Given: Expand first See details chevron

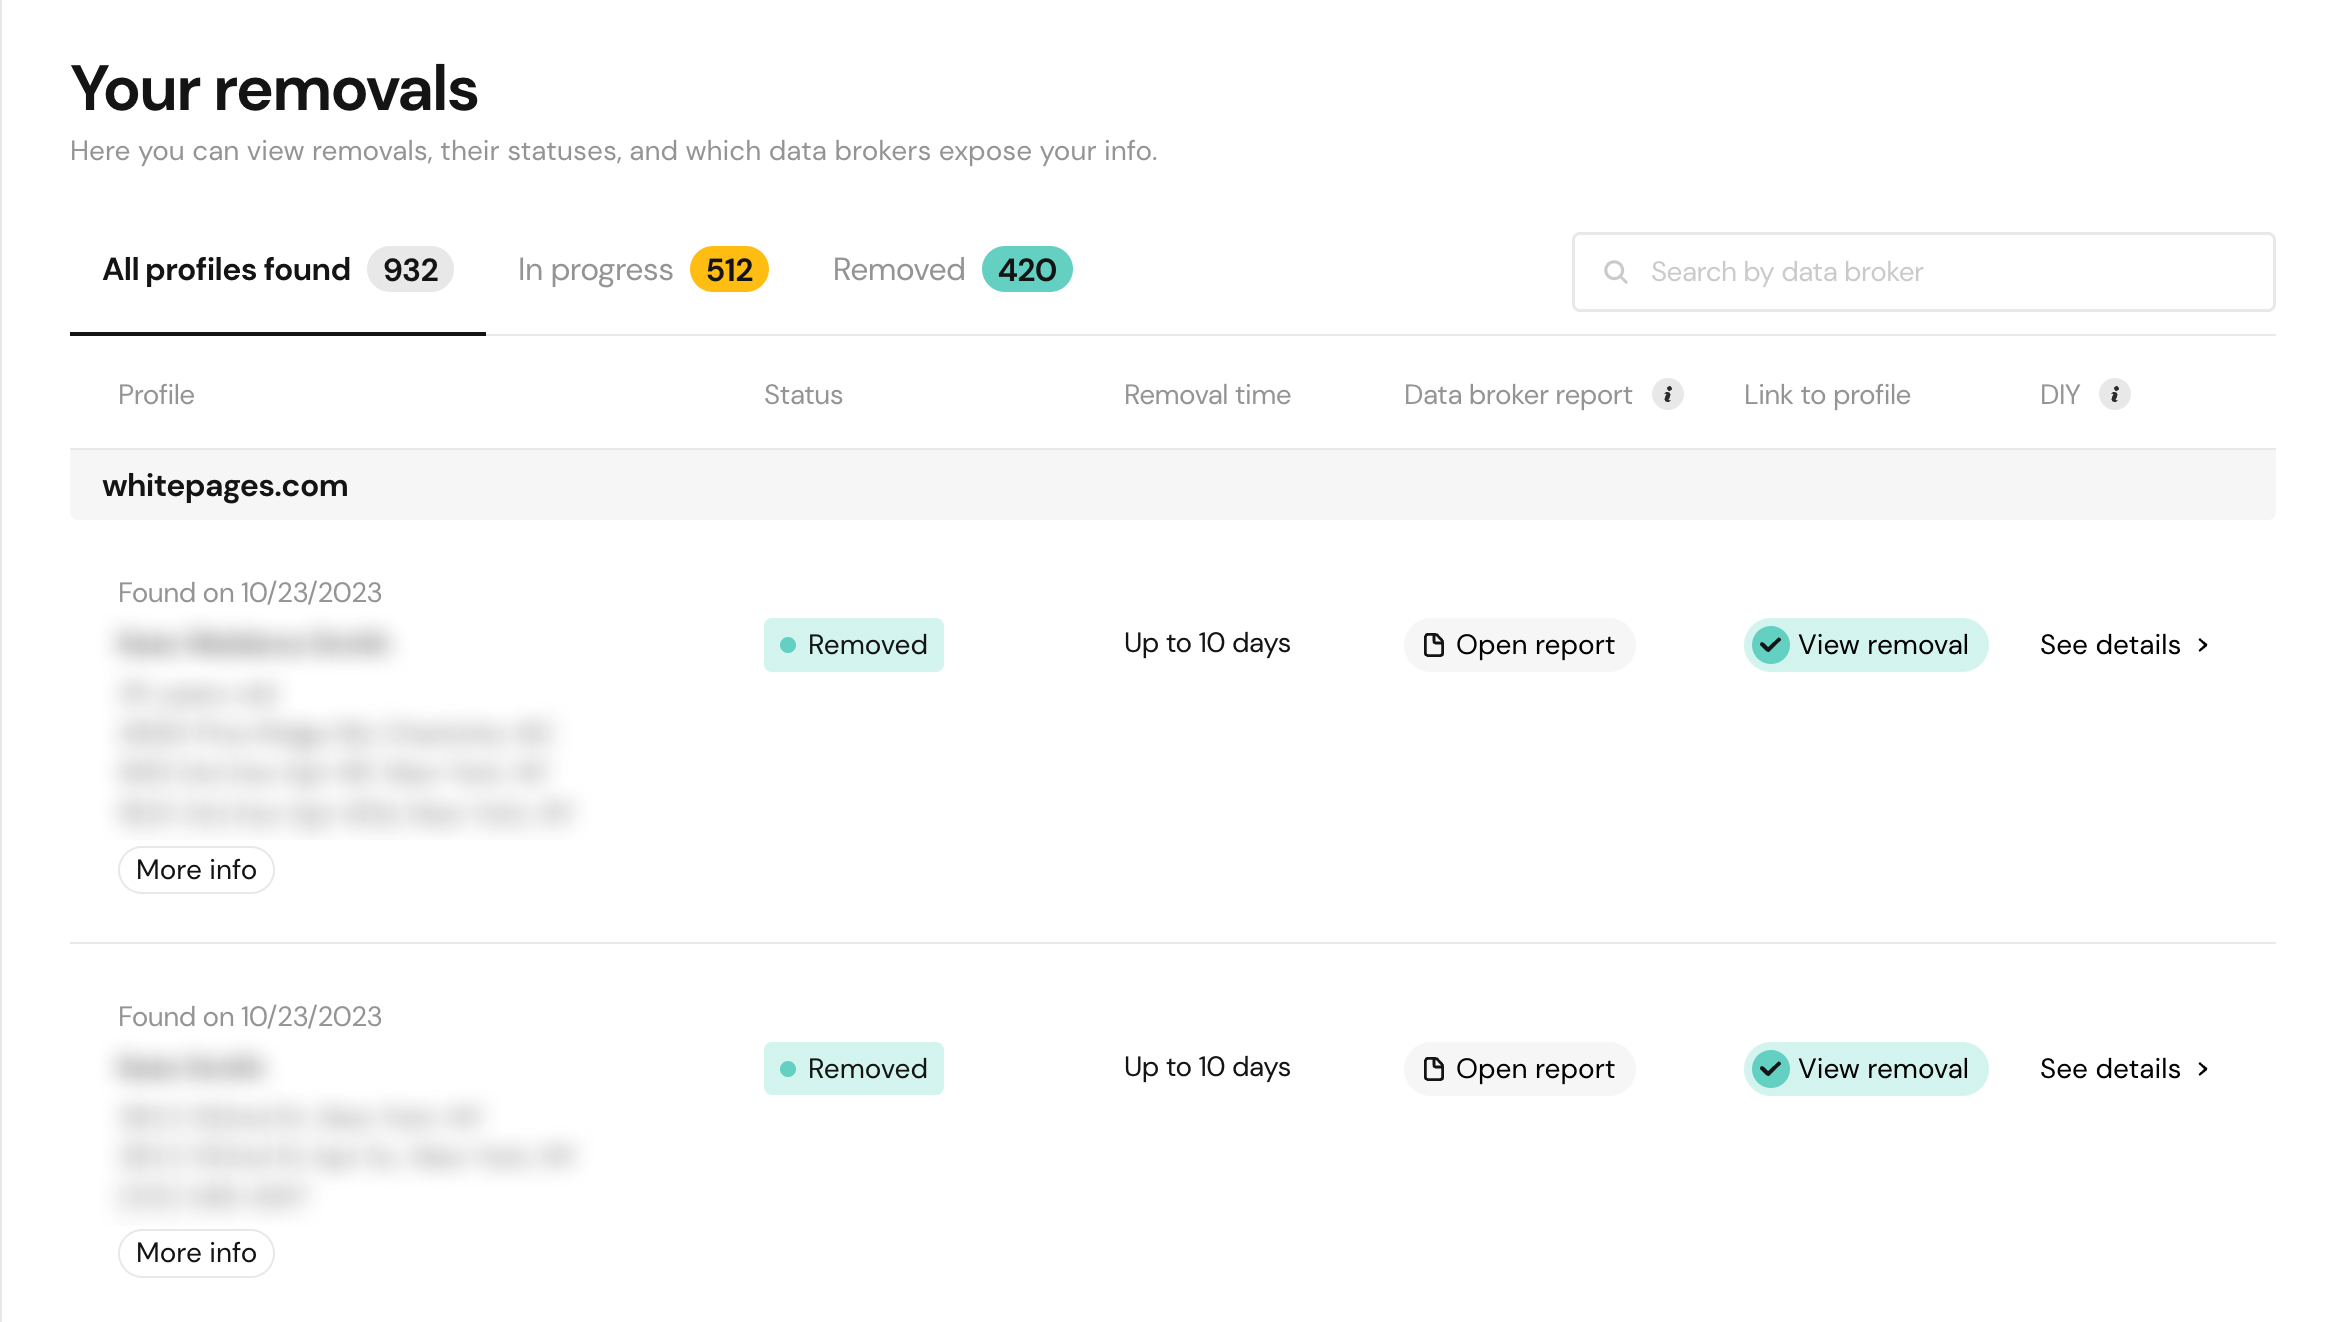Looking at the screenshot, I should [2203, 645].
